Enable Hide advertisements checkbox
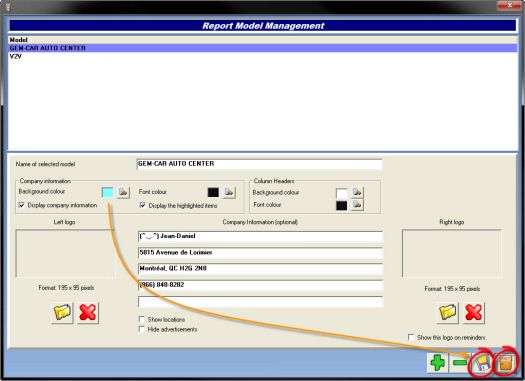The width and height of the screenshot is (525, 381). click(x=142, y=329)
